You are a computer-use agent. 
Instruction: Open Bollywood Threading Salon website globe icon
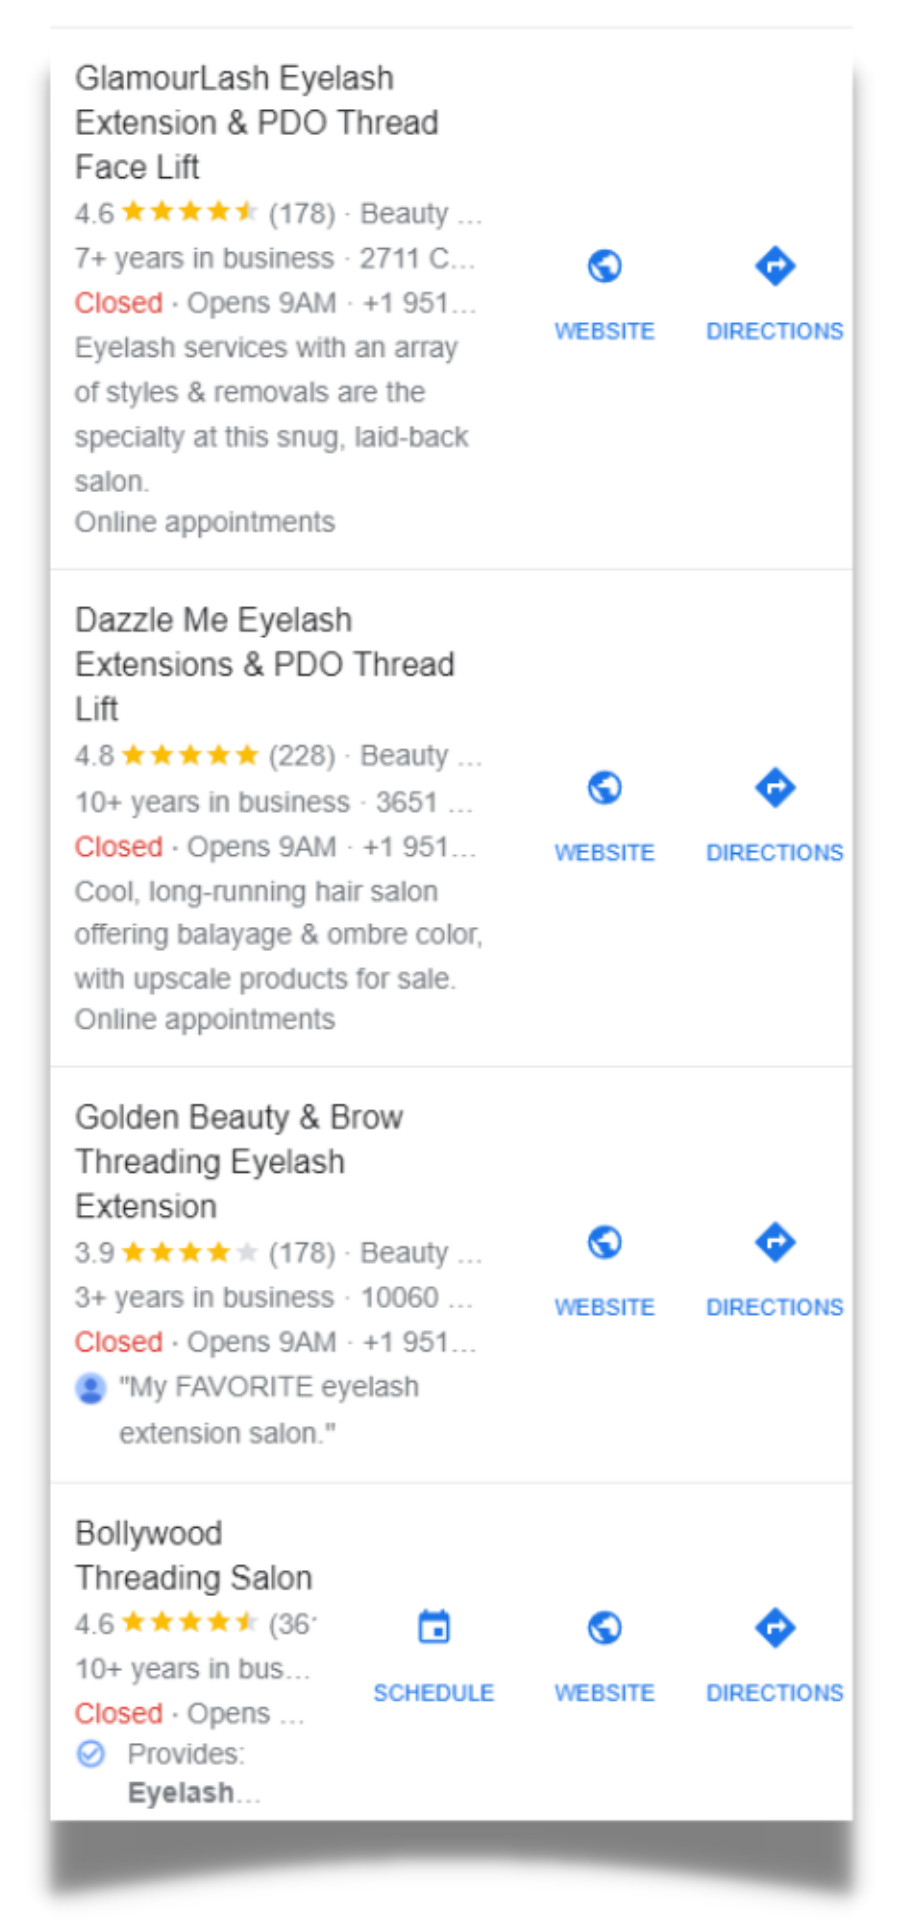click(604, 1627)
